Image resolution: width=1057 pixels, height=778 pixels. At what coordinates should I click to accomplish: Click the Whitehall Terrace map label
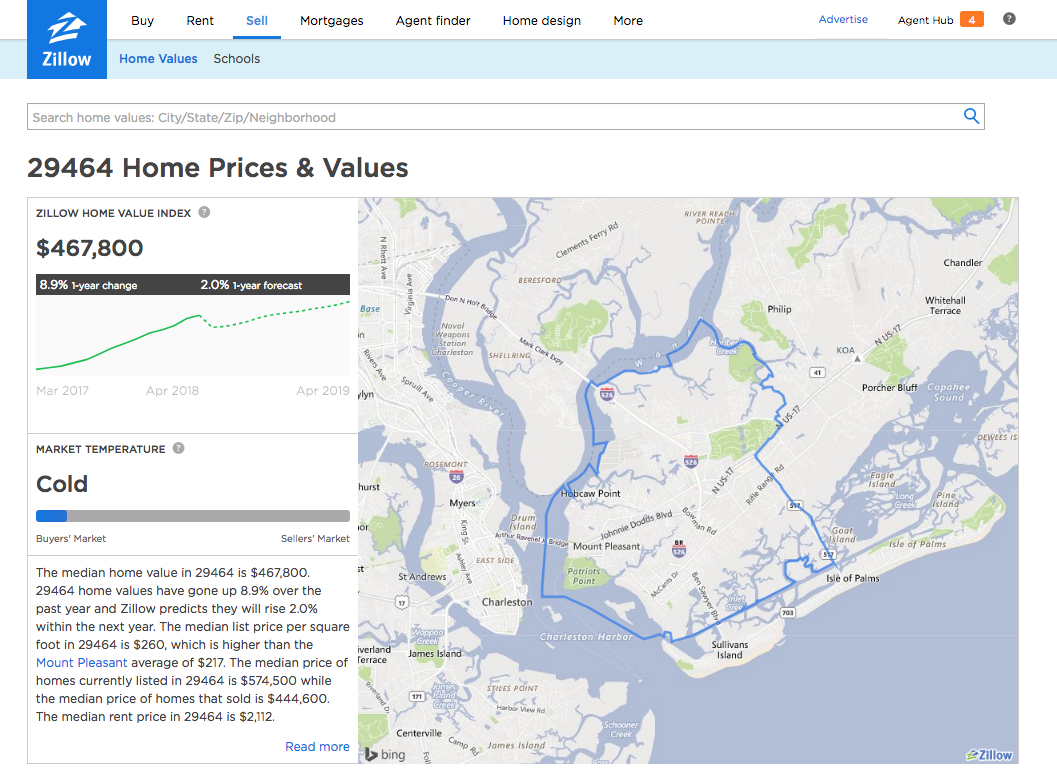click(x=945, y=305)
